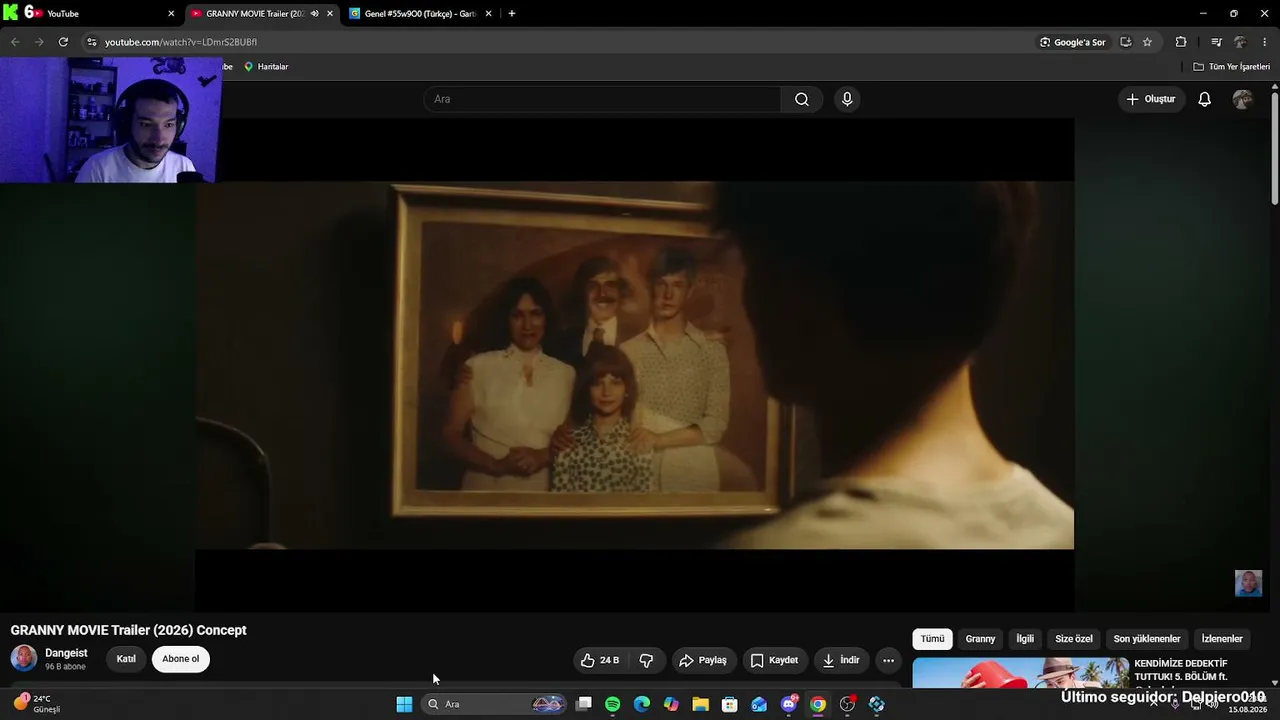Open Microsoft Edge from the taskbar

coord(642,704)
